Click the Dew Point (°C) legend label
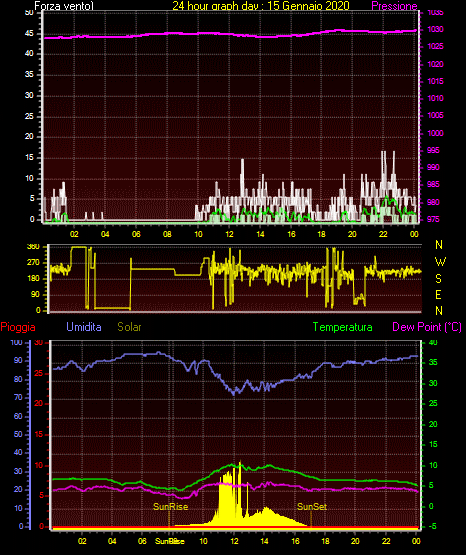 (427, 327)
